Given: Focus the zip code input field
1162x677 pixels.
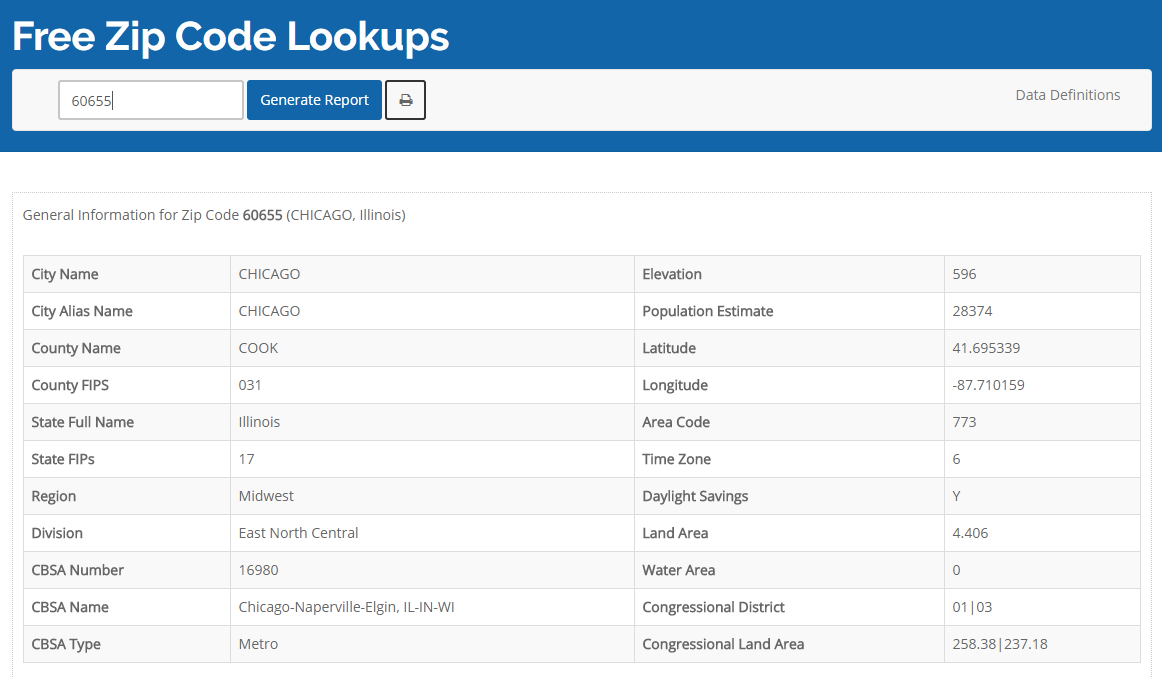Looking at the screenshot, I should 151,100.
